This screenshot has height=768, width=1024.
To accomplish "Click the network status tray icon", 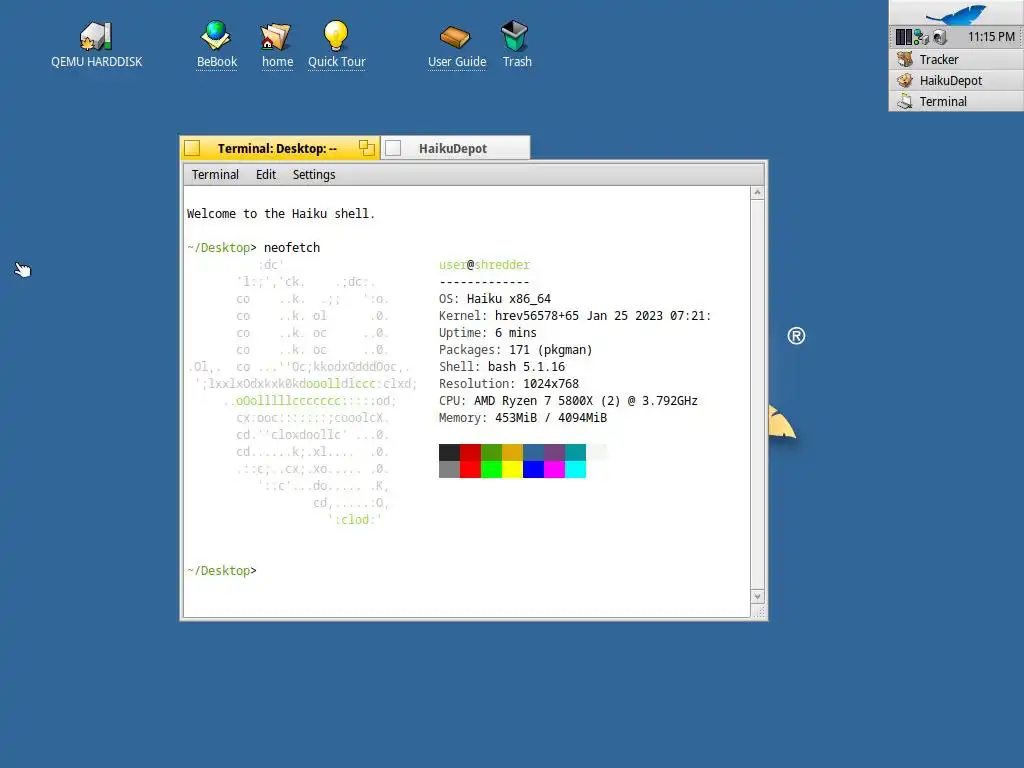I will pos(921,37).
